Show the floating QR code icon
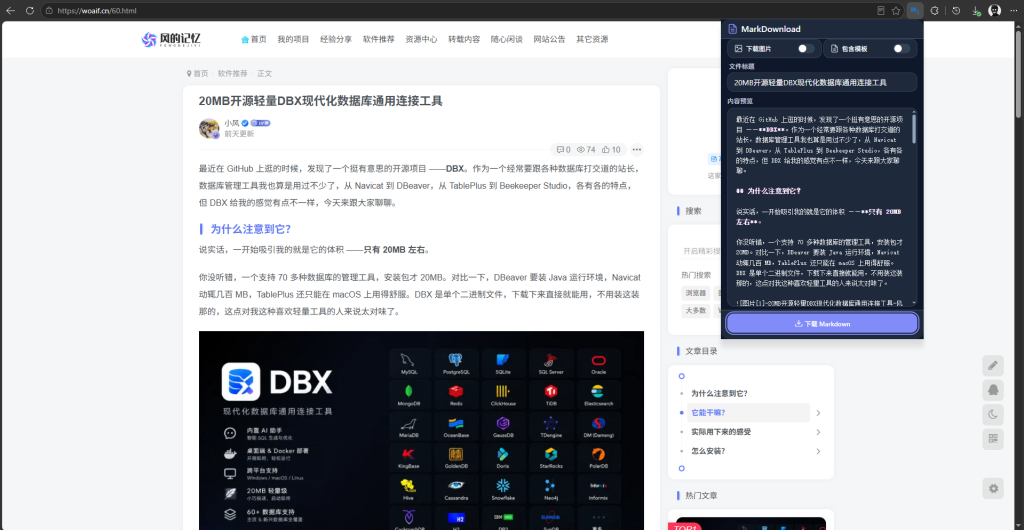Image resolution: width=1024 pixels, height=530 pixels. 993,439
